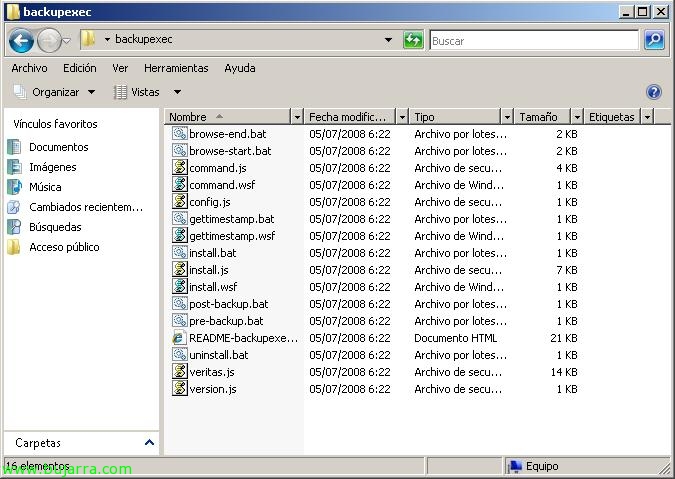Select the version.js script icon
This screenshot has width=675, height=479.
[180, 388]
